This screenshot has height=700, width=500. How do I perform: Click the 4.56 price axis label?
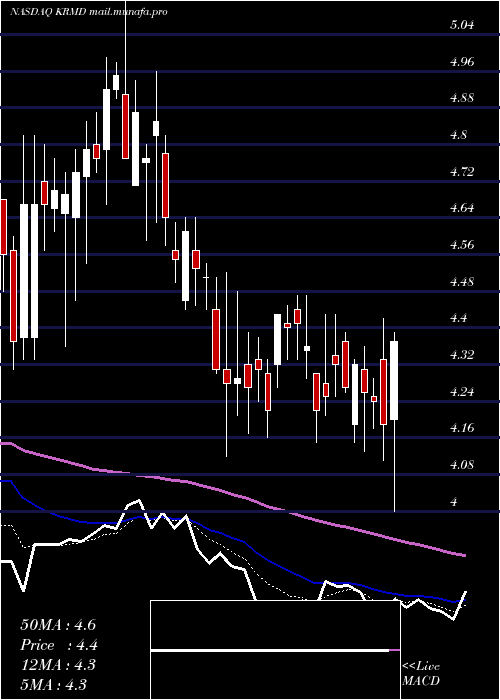pyautogui.click(x=462, y=245)
